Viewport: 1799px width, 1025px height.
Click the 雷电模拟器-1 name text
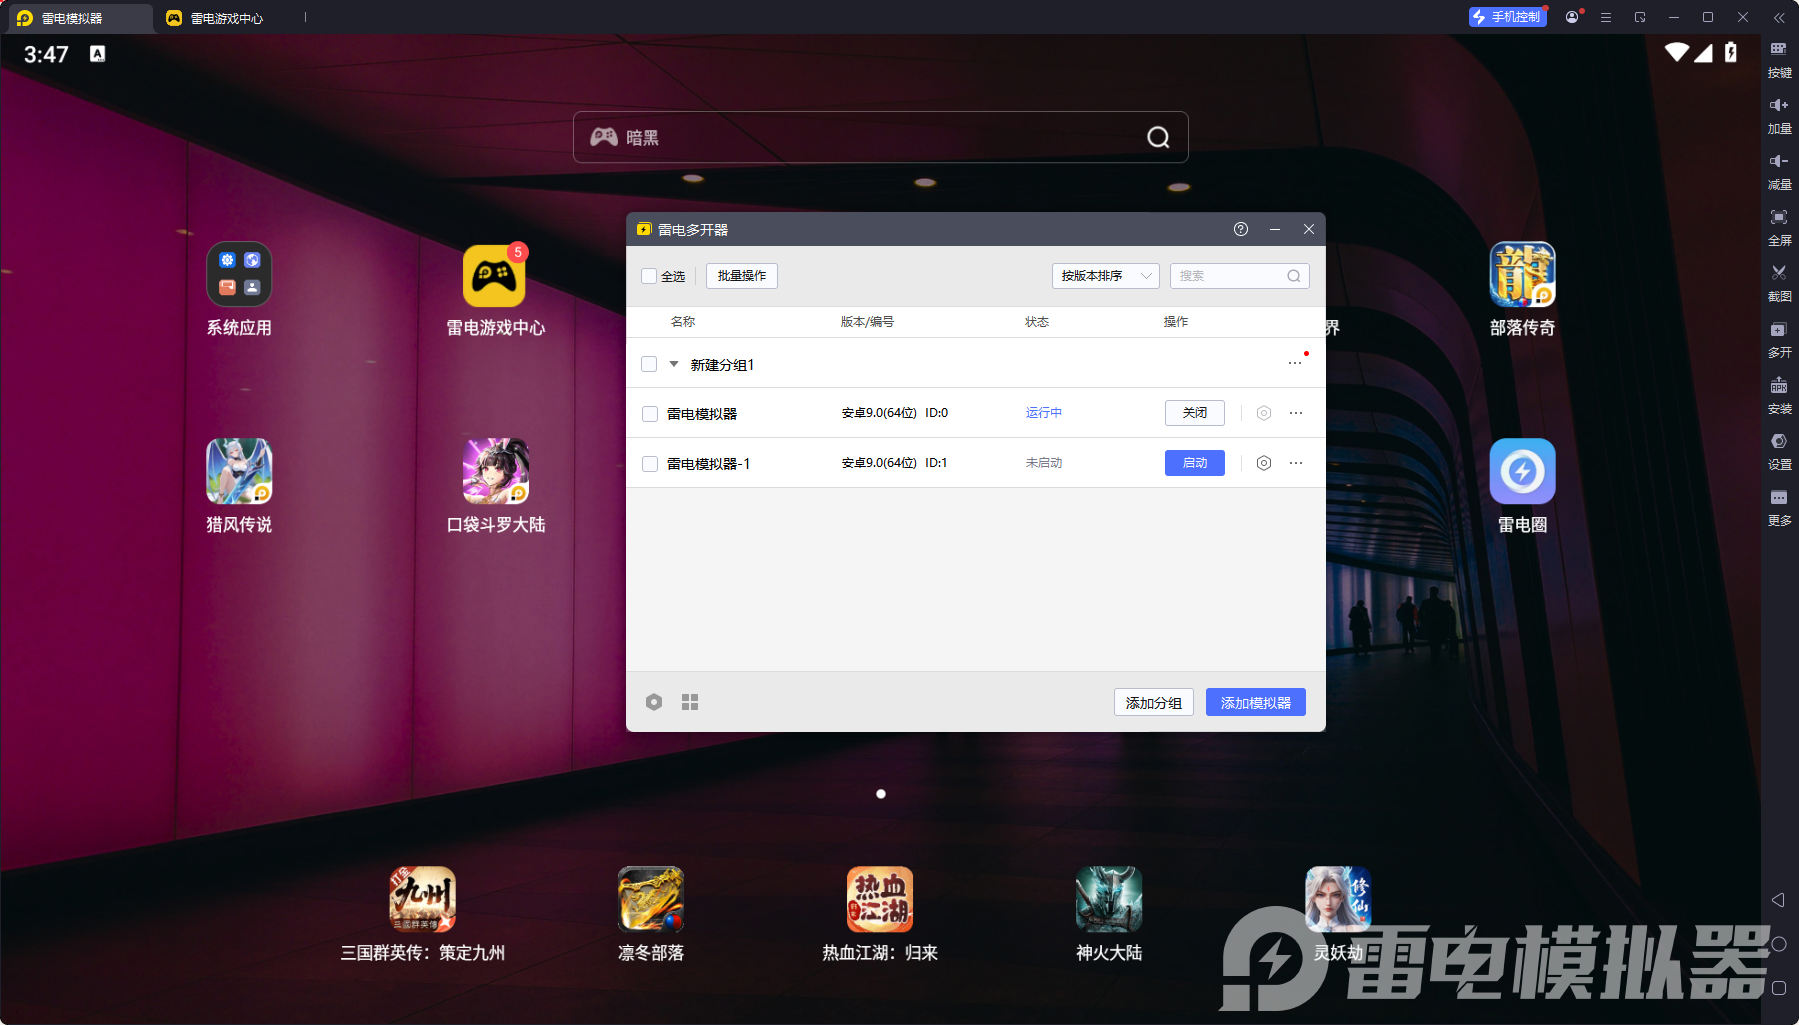pos(708,464)
